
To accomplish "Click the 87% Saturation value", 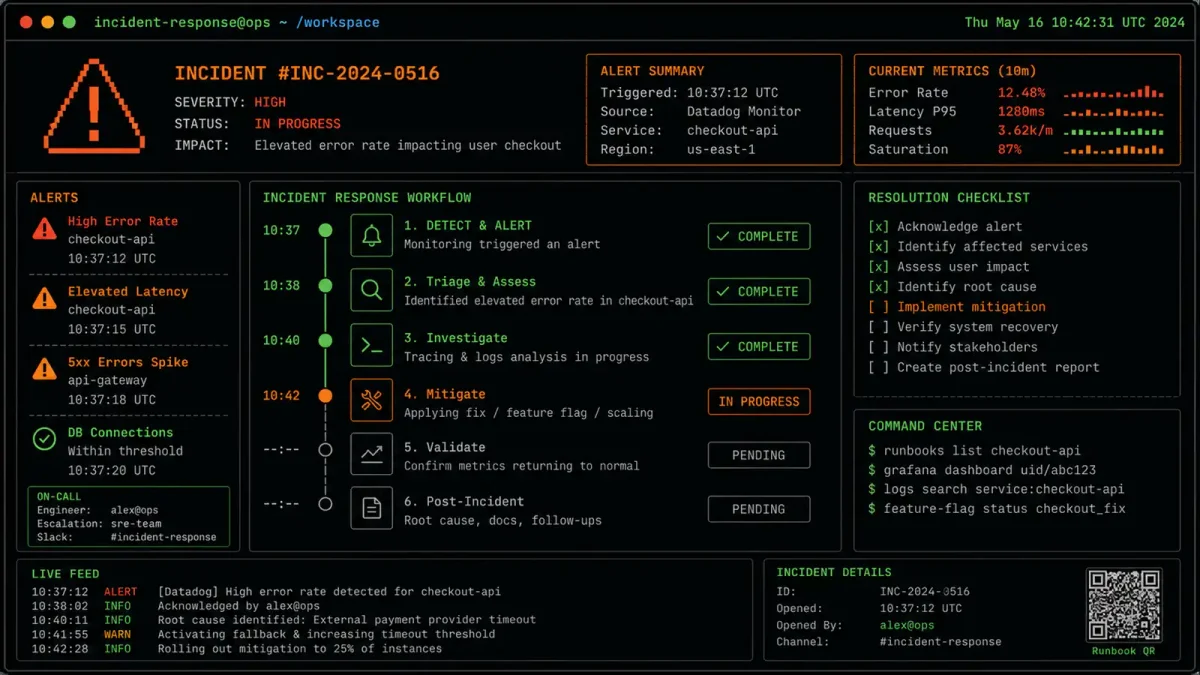I will tap(1010, 149).
